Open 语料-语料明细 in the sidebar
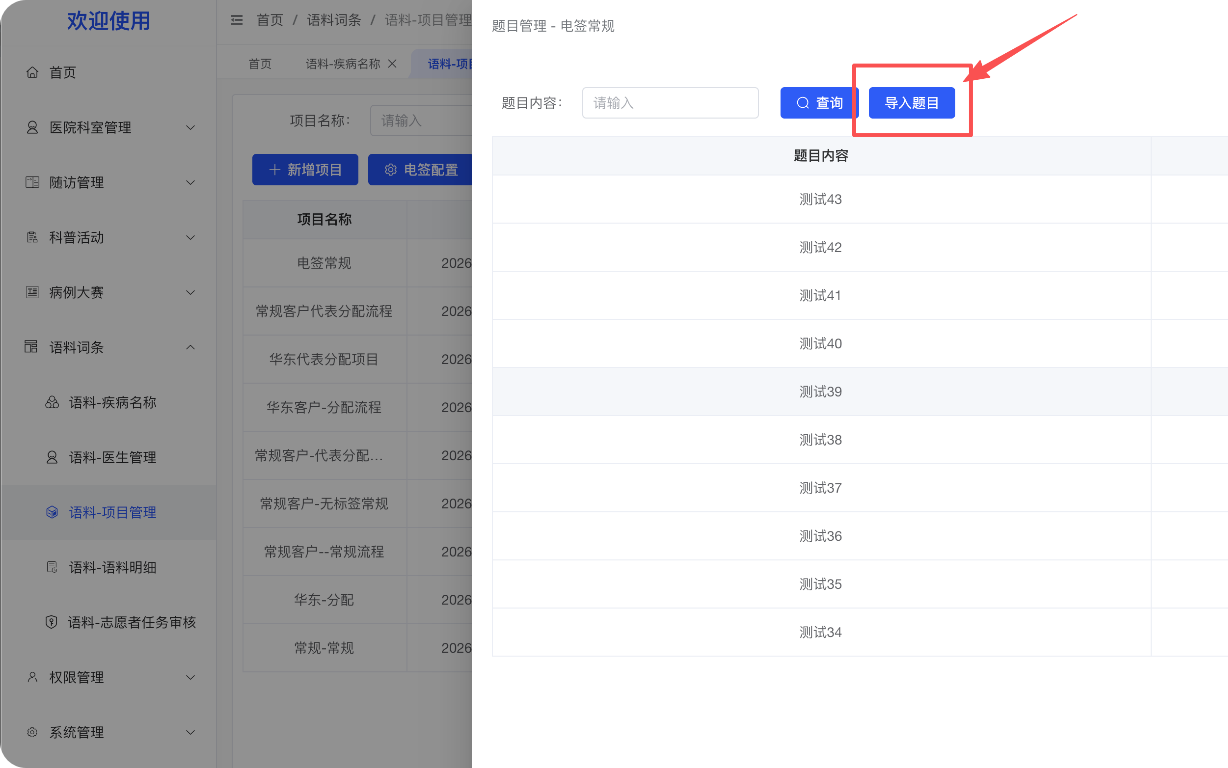The width and height of the screenshot is (1228, 768). (x=108, y=568)
